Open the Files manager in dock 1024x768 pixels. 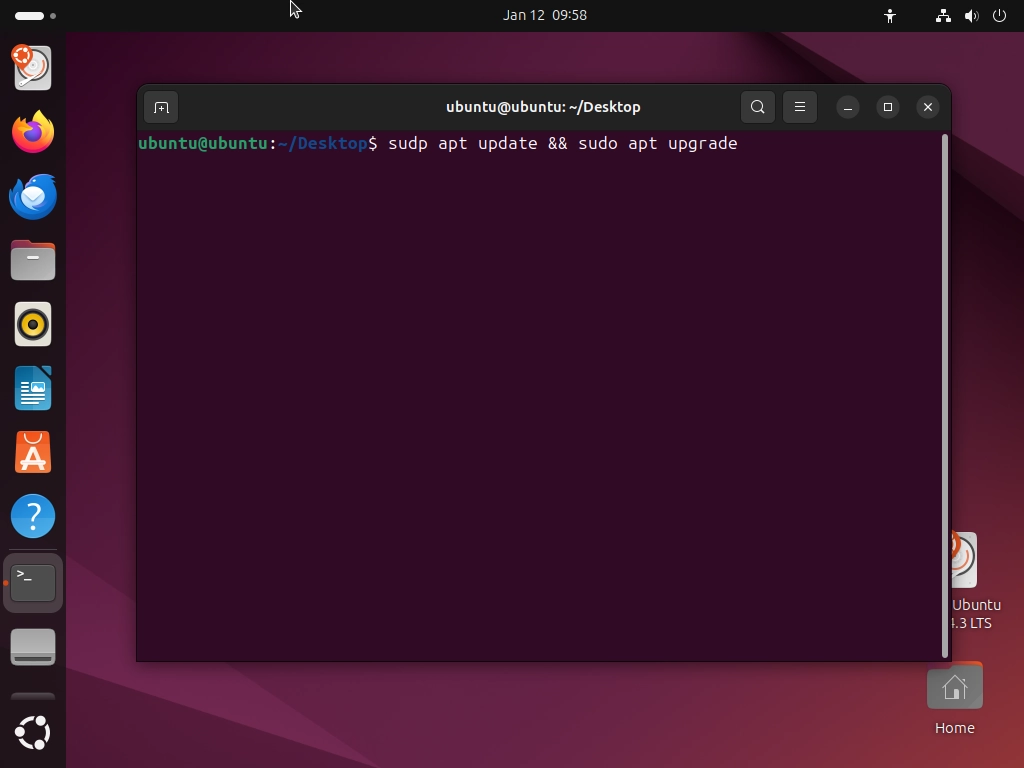coord(33,260)
